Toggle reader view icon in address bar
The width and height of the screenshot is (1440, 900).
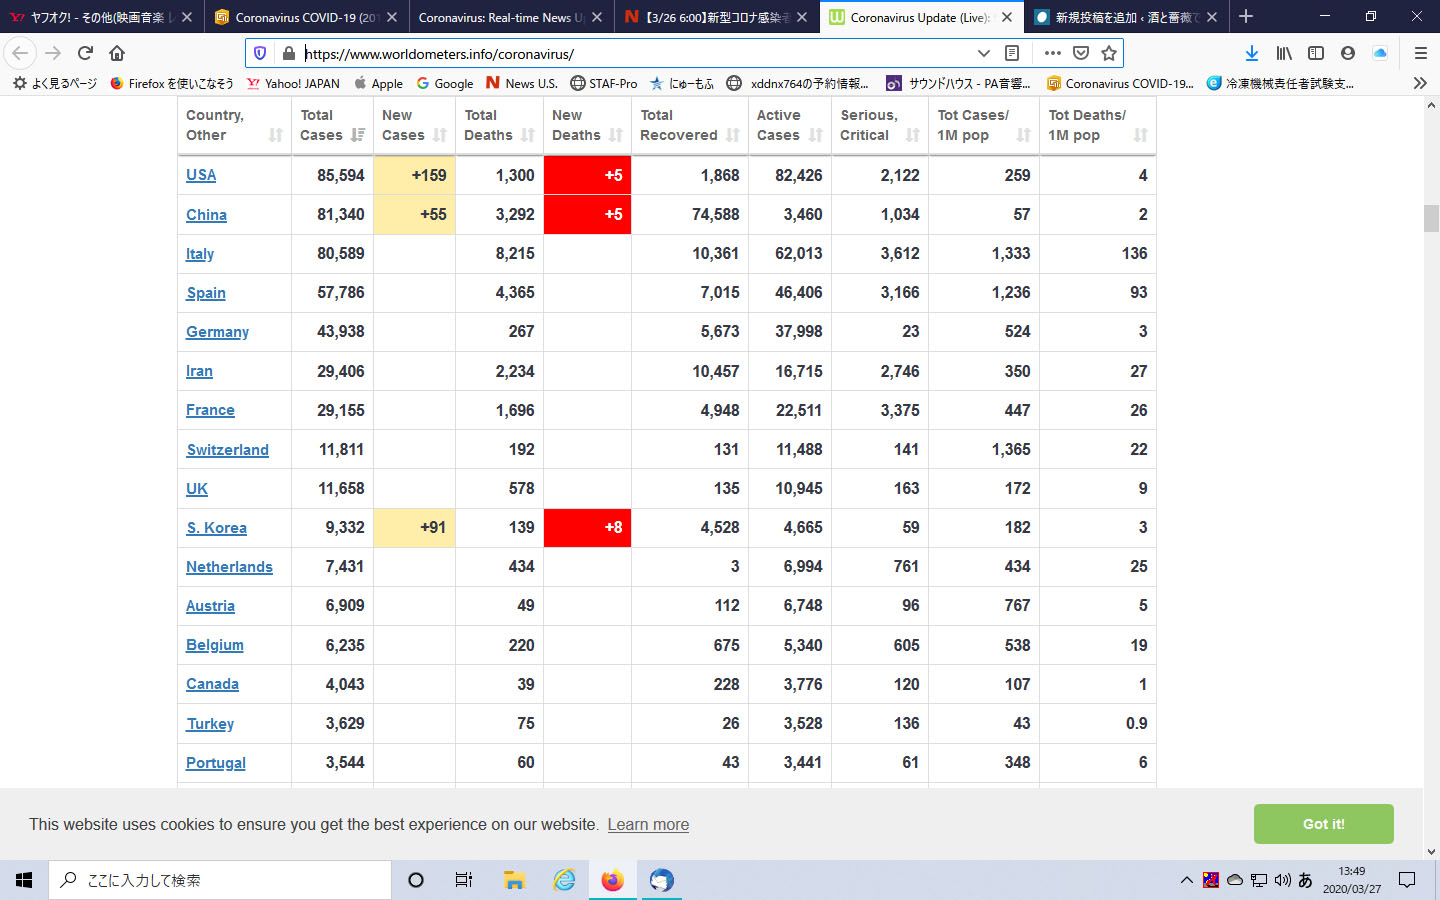(1012, 53)
